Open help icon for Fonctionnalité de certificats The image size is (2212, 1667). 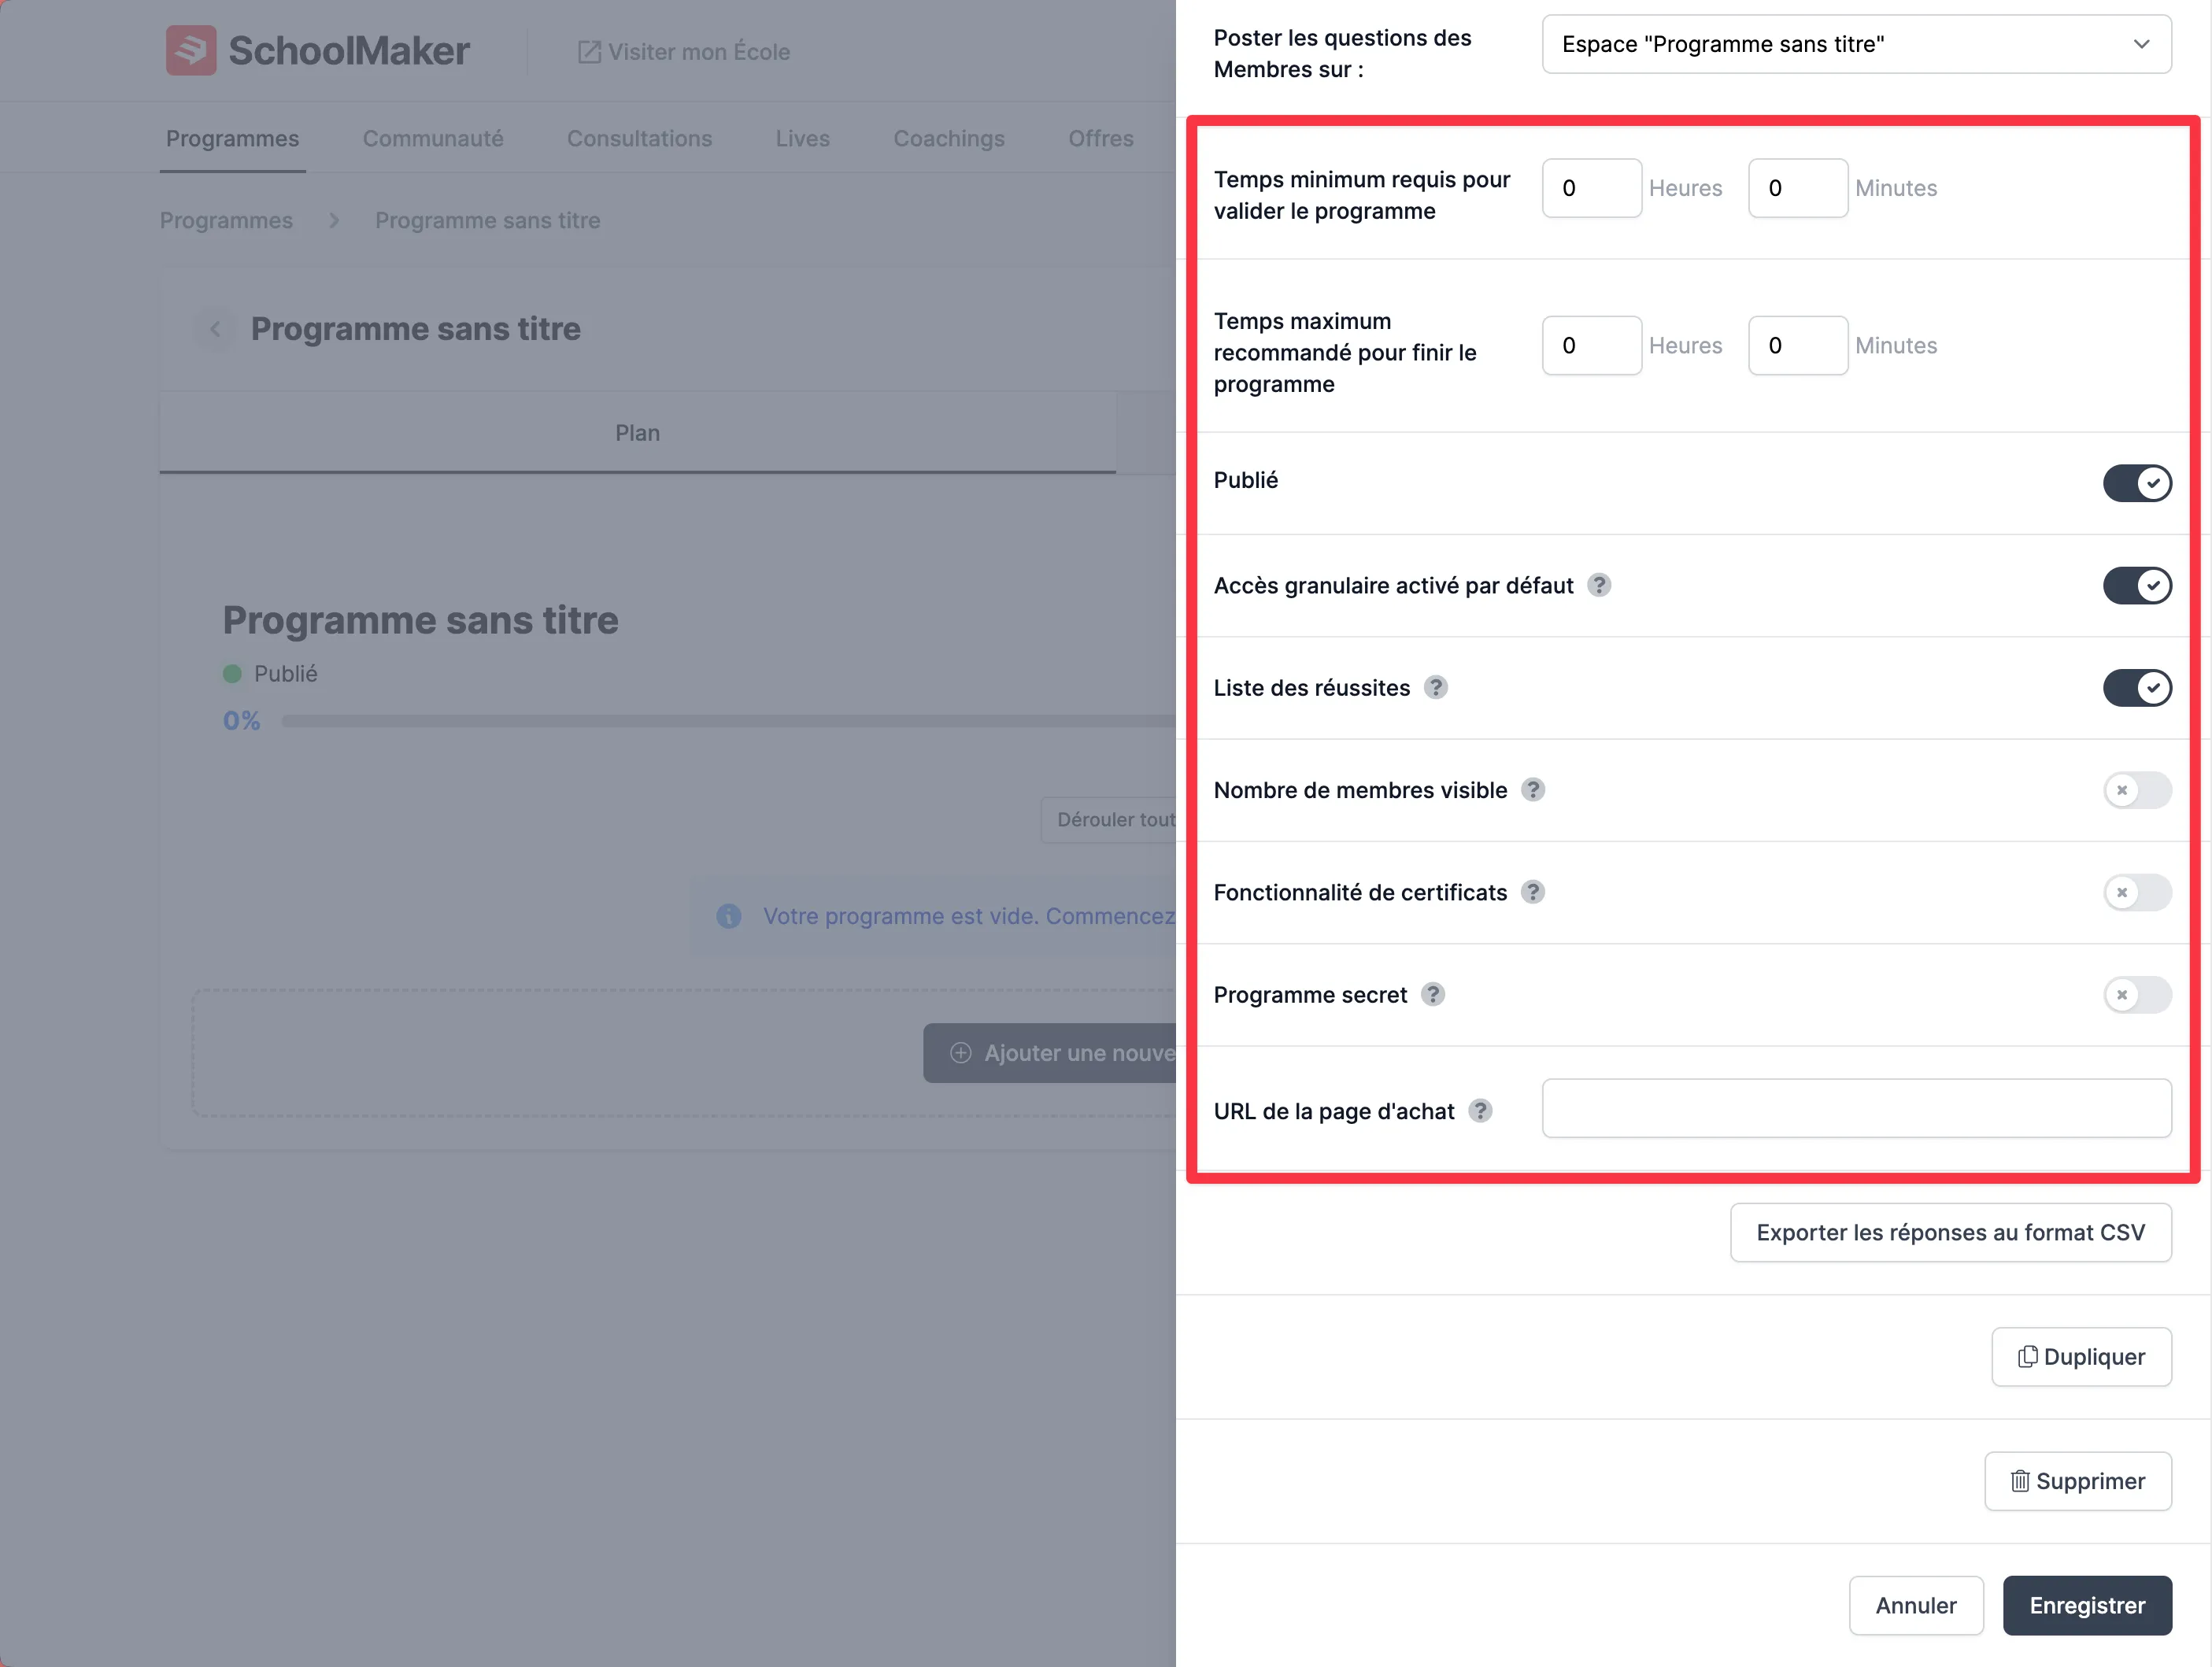[x=1533, y=892]
